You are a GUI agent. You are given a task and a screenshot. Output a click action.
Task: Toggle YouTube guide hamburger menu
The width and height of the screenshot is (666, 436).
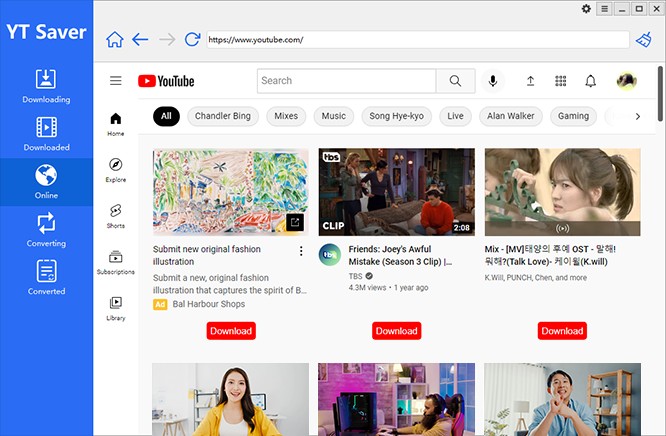point(116,81)
